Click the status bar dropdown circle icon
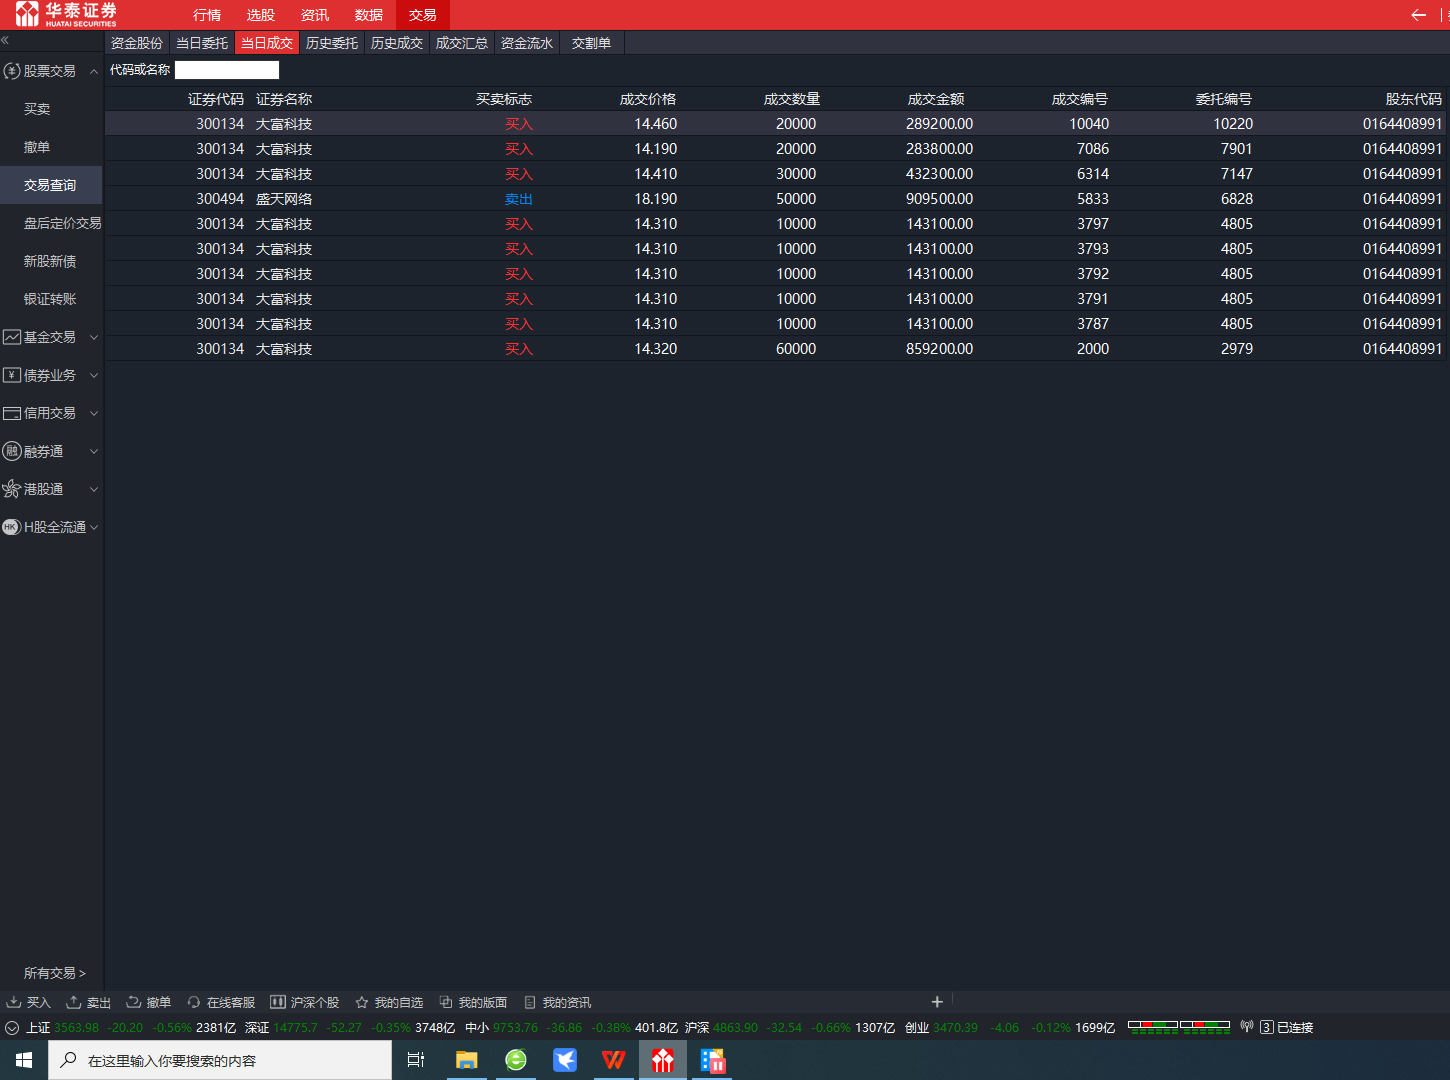The height and width of the screenshot is (1080, 1450). (12, 1028)
